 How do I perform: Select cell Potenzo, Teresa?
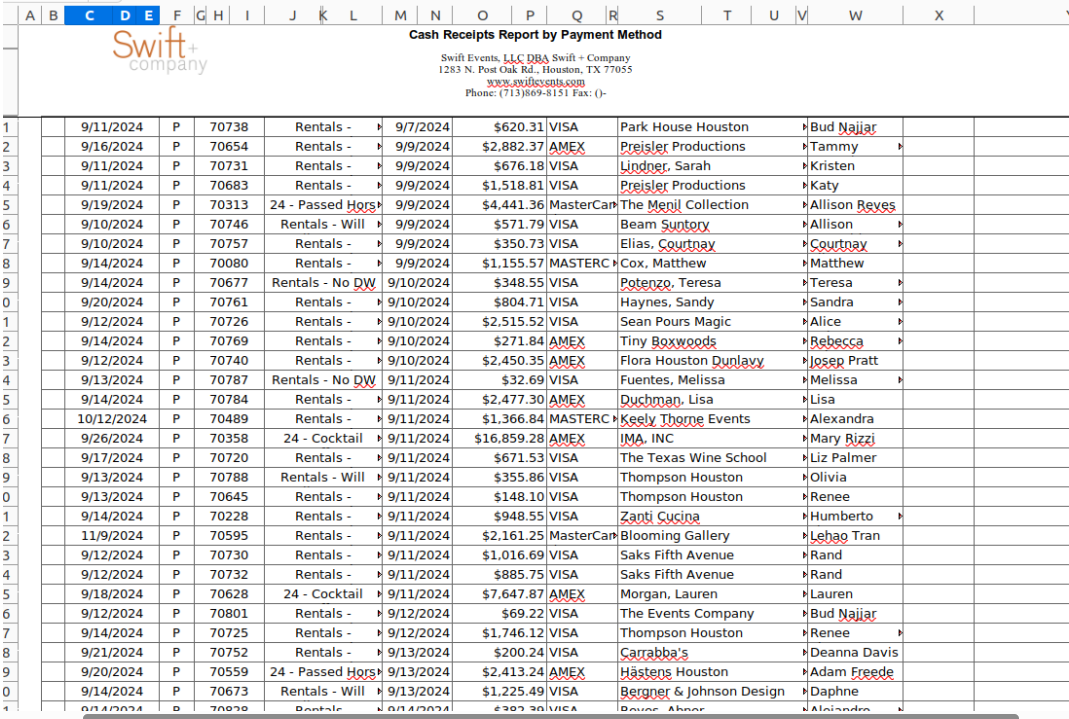pyautogui.click(x=712, y=282)
